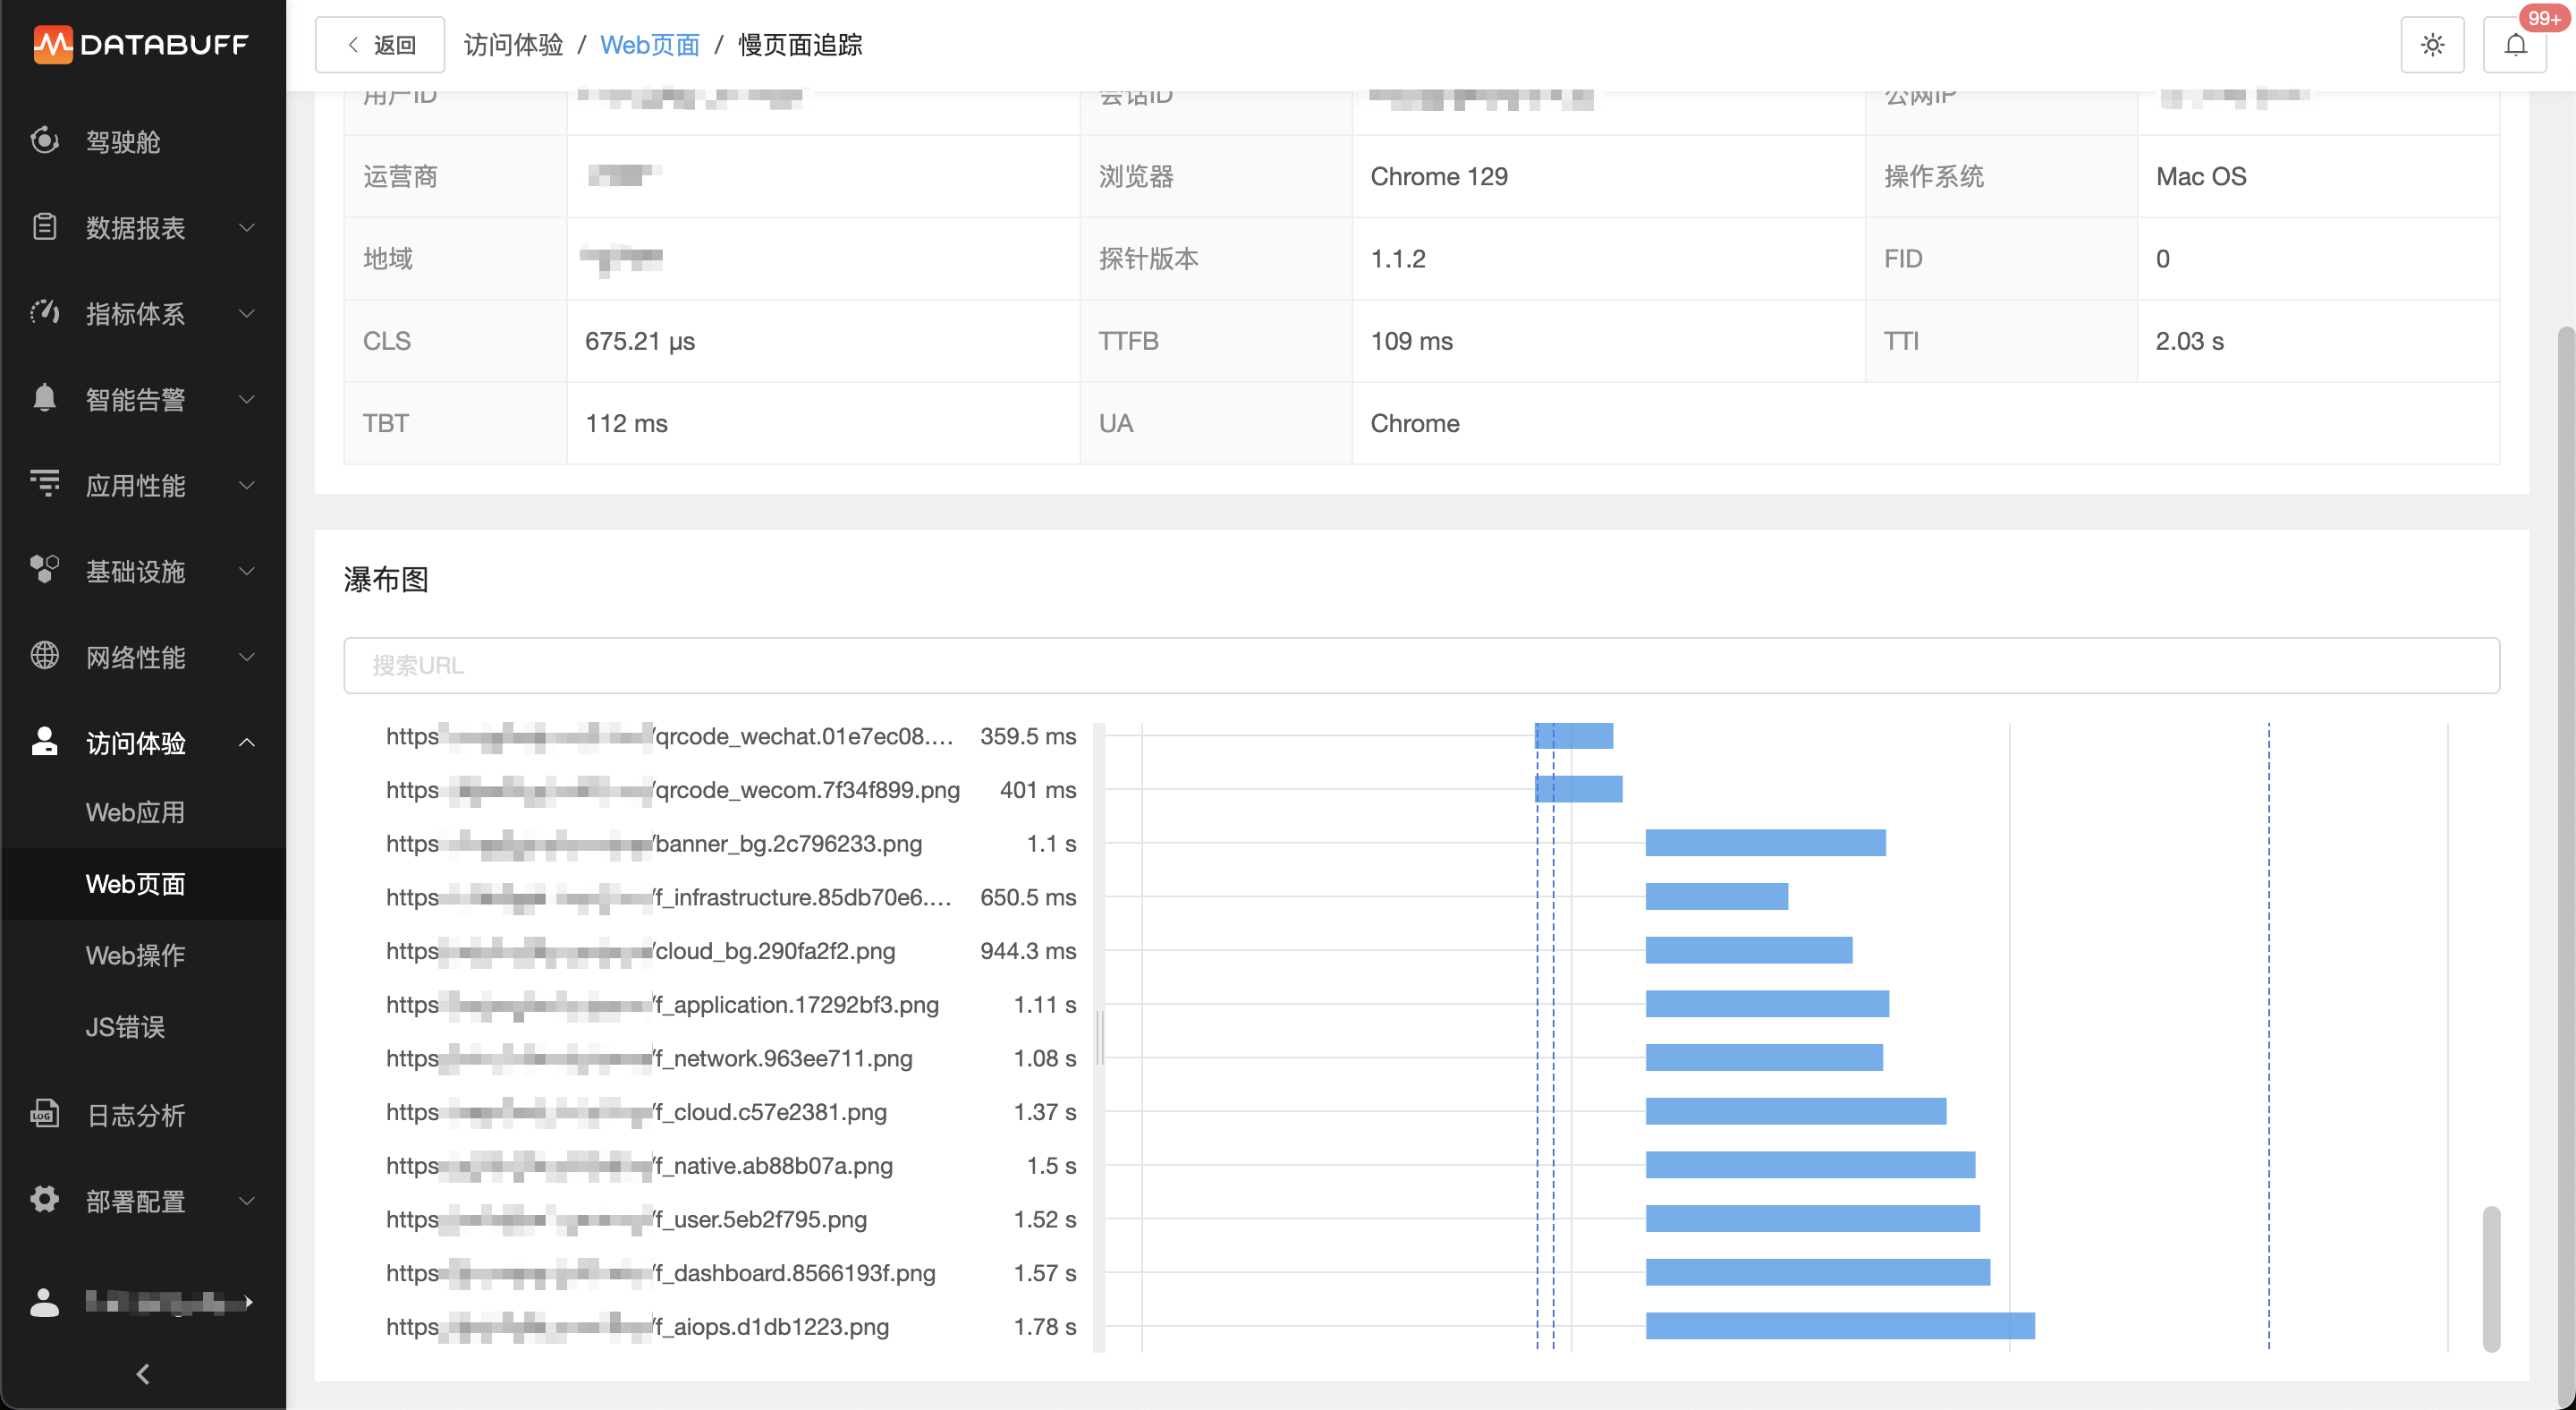Click the 基础设施 hexagon icon
Viewport: 2576px width, 1410px height.
pos(44,570)
